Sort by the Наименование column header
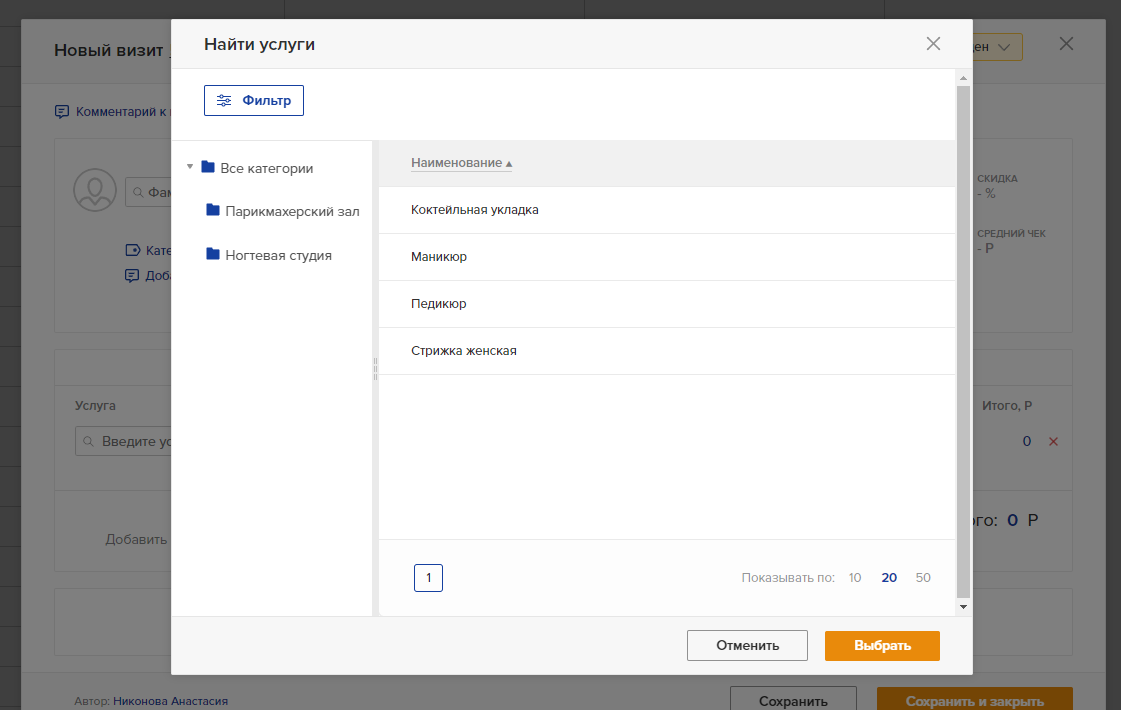This screenshot has height=710, width=1121. 461,163
